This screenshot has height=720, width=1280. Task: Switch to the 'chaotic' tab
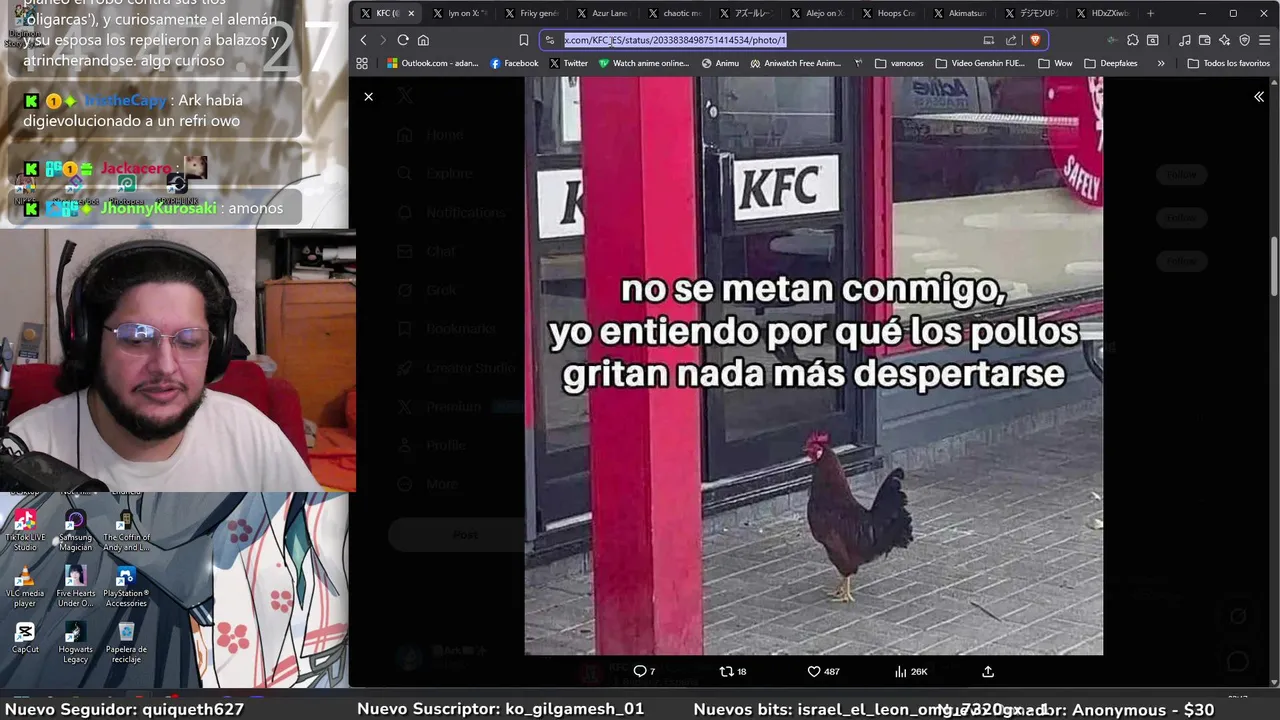(x=674, y=13)
